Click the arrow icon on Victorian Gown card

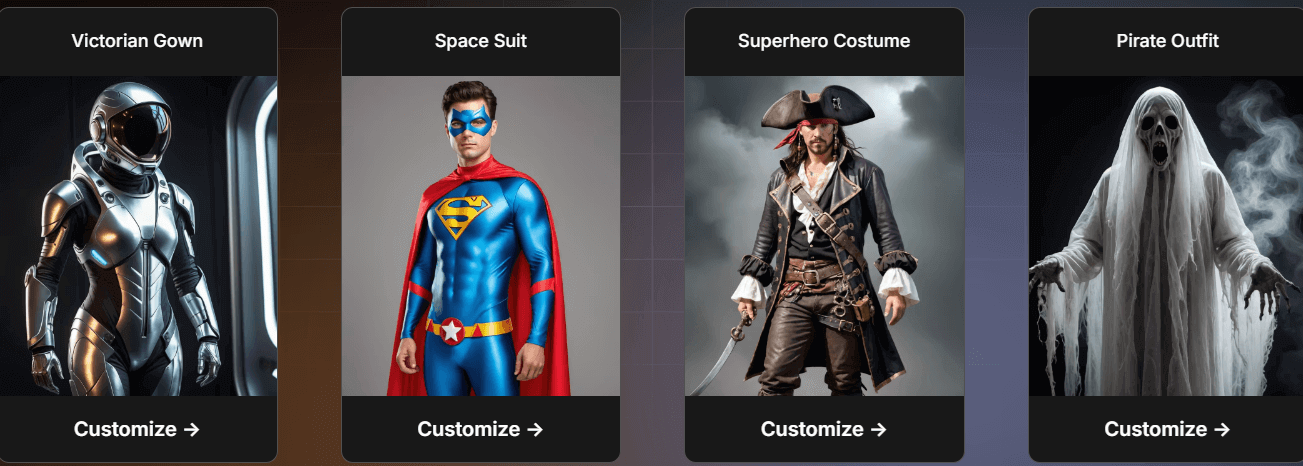pyautogui.click(x=191, y=429)
